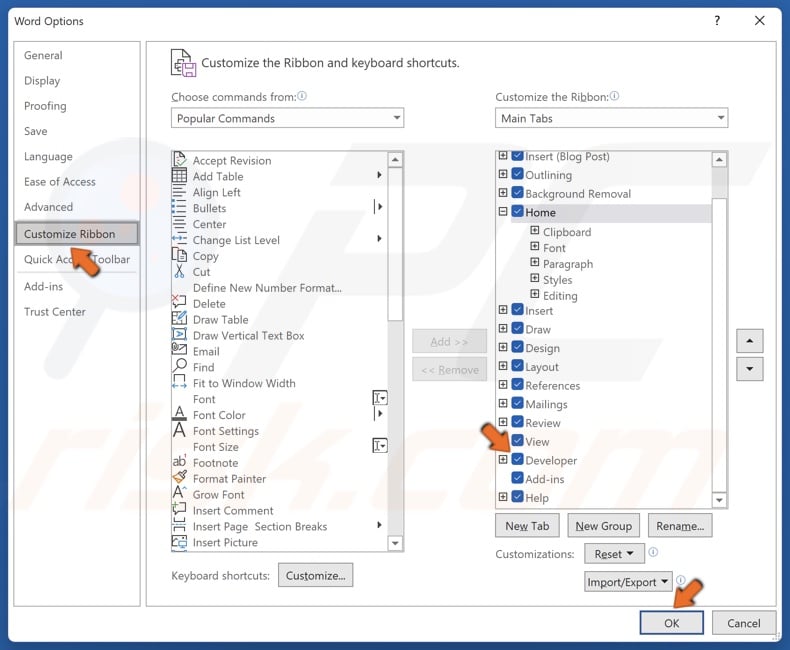The width and height of the screenshot is (790, 650).
Task: Click the Font Color icon
Action: tap(179, 414)
